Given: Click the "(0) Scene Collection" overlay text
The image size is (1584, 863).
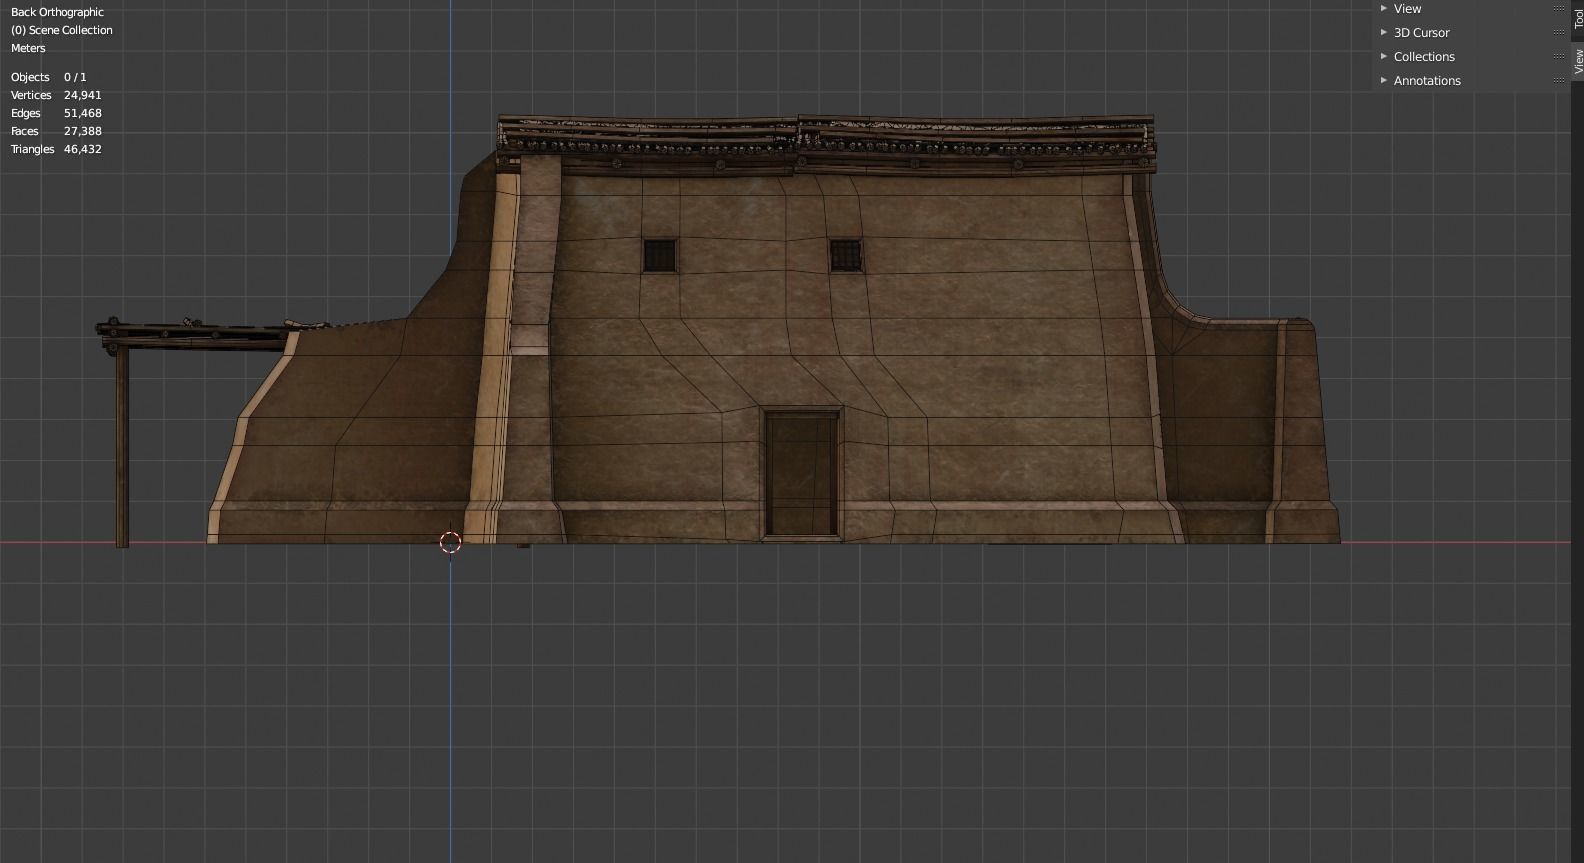Looking at the screenshot, I should [x=61, y=30].
